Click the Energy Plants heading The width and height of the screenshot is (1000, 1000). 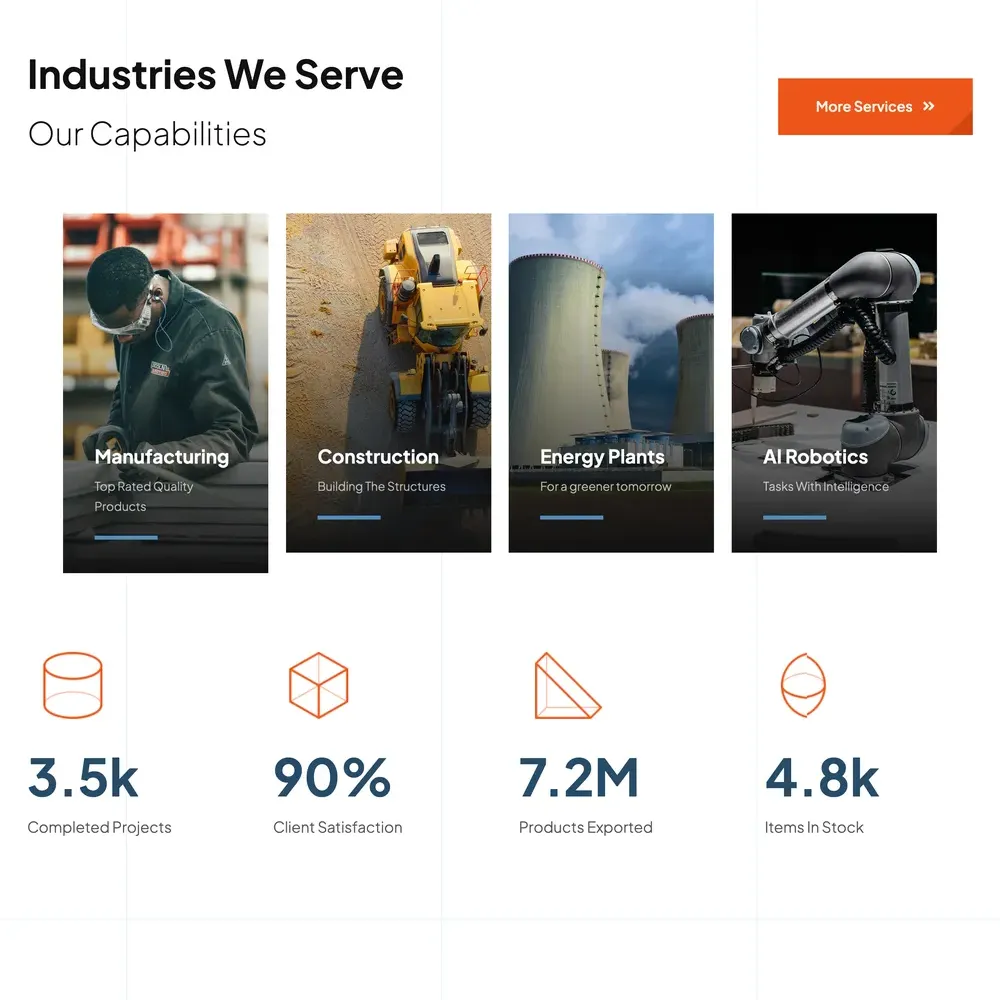pos(602,457)
